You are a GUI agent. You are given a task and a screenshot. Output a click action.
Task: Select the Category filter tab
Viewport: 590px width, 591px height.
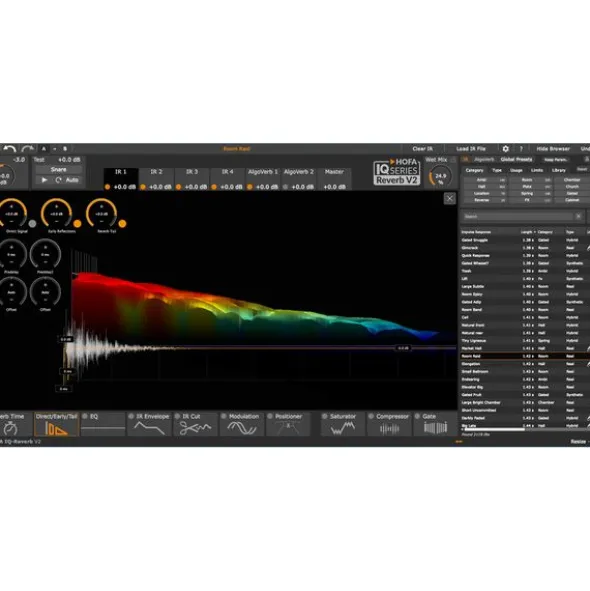[x=474, y=170]
